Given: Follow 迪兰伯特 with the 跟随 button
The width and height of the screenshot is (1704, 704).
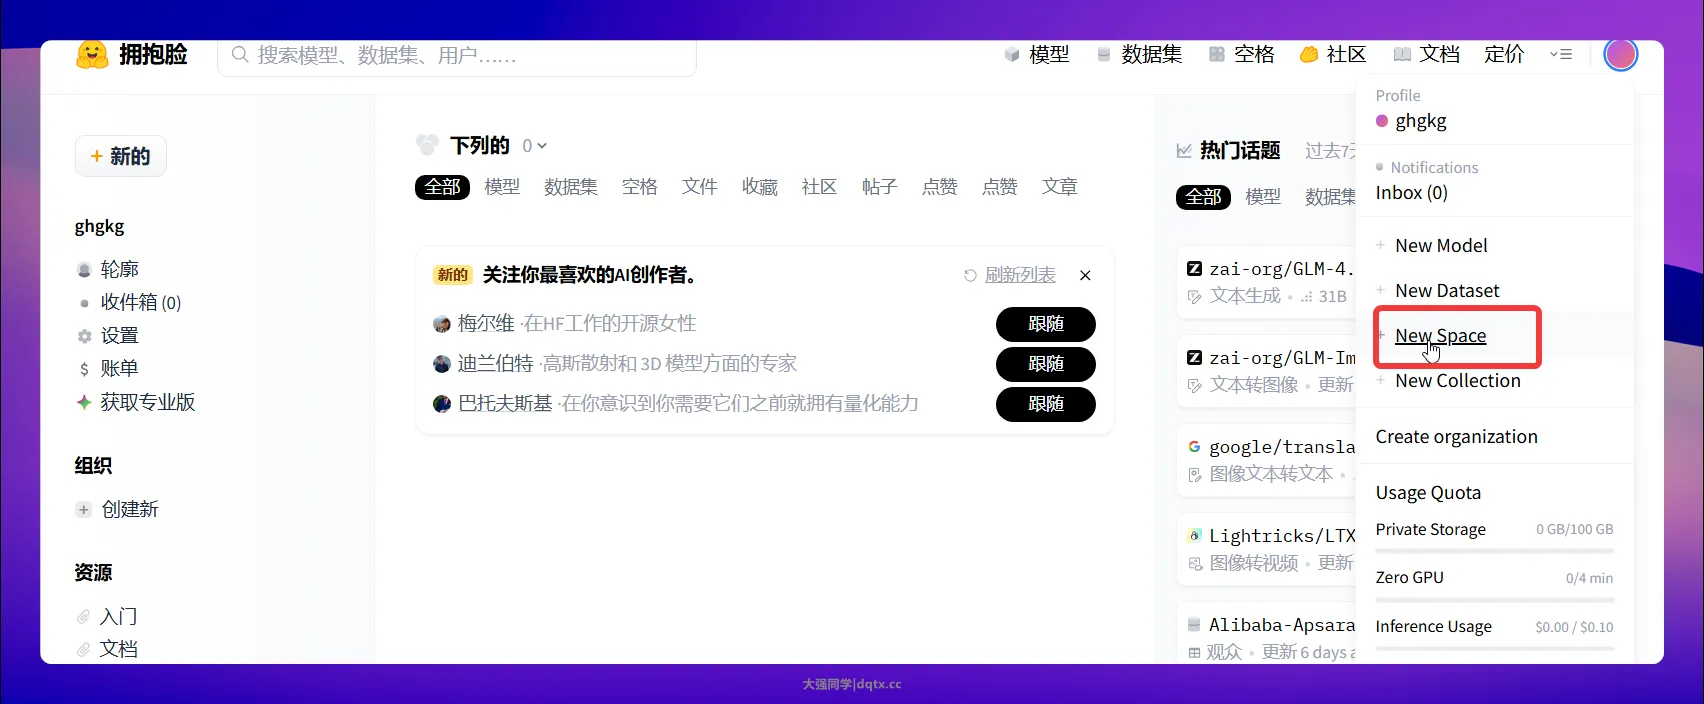Looking at the screenshot, I should tap(1045, 364).
